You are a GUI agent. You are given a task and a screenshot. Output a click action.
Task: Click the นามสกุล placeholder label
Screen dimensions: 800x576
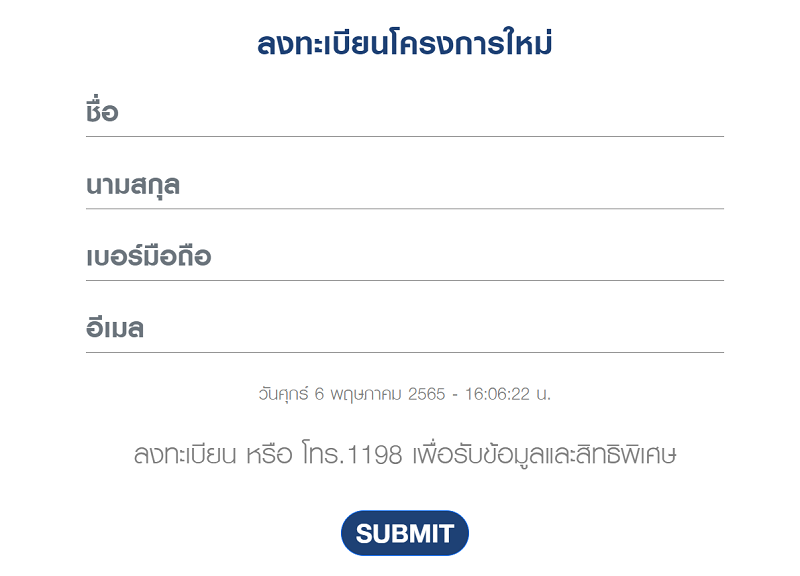(x=133, y=186)
